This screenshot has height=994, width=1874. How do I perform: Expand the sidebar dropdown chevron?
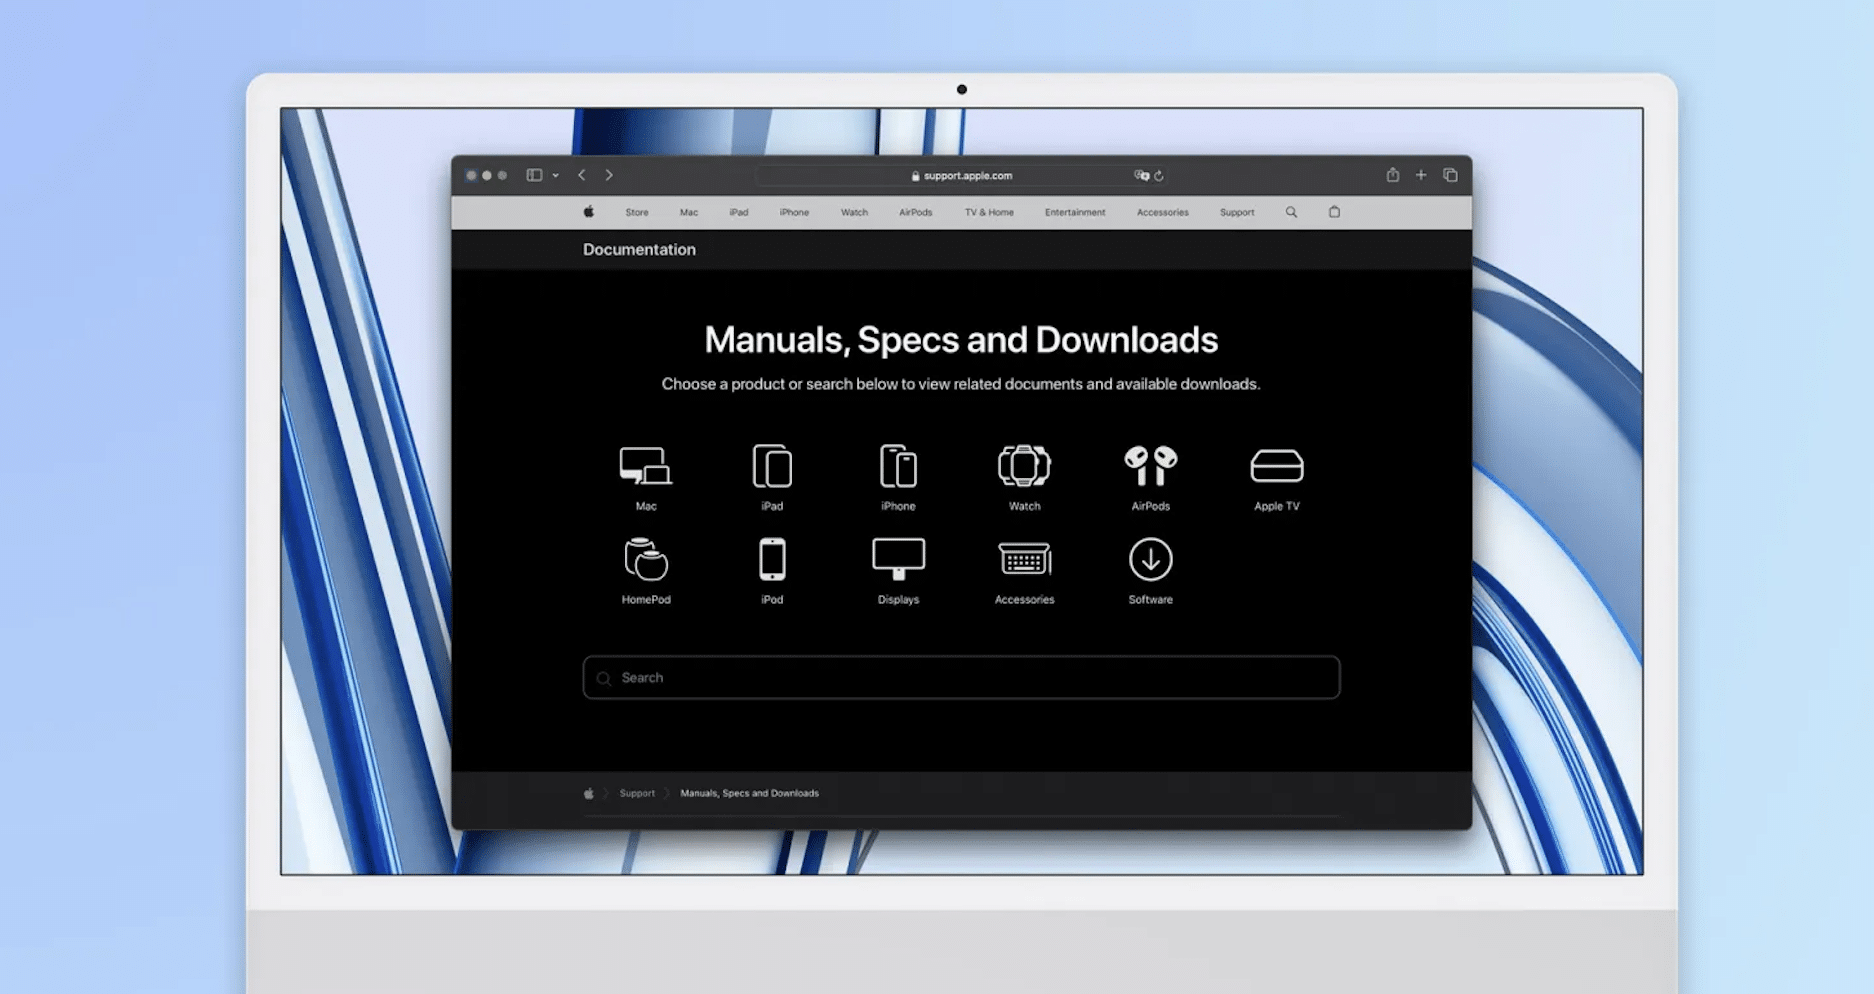[556, 176]
